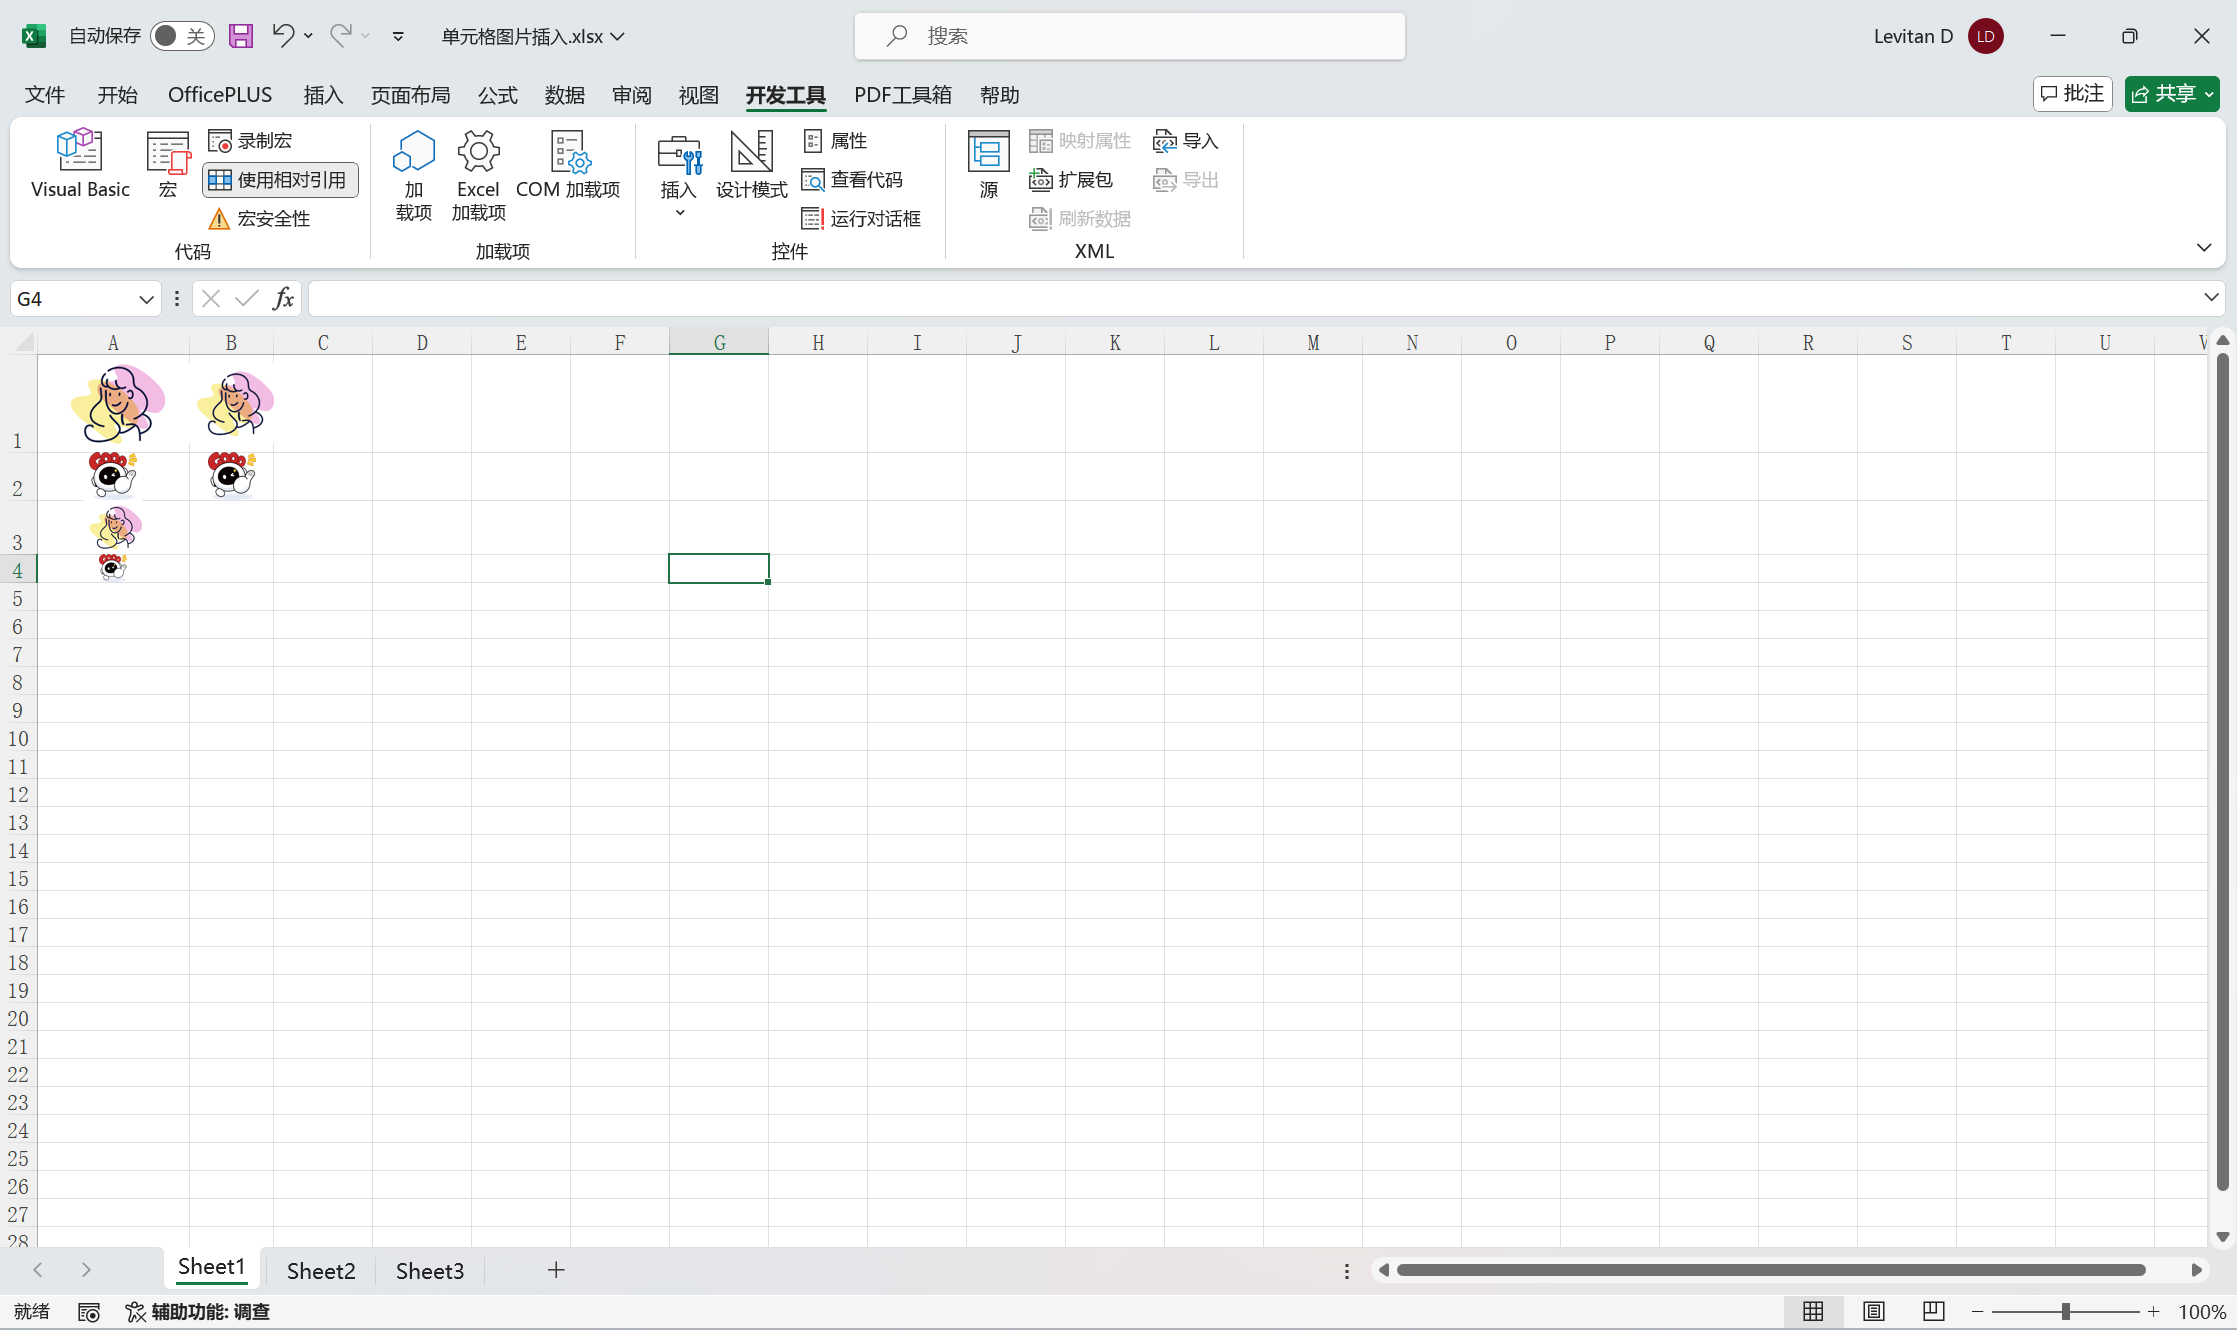Toggle 设计模式 design mode

(751, 163)
